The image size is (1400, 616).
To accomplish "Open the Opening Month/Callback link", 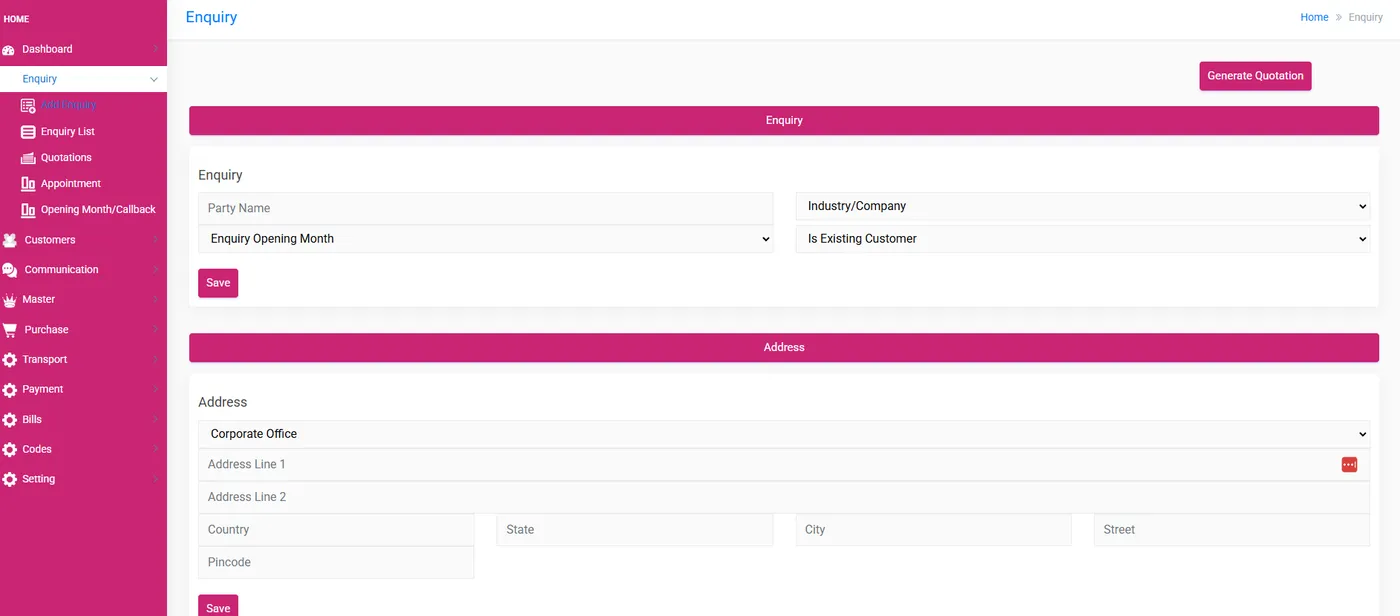I will coord(98,210).
